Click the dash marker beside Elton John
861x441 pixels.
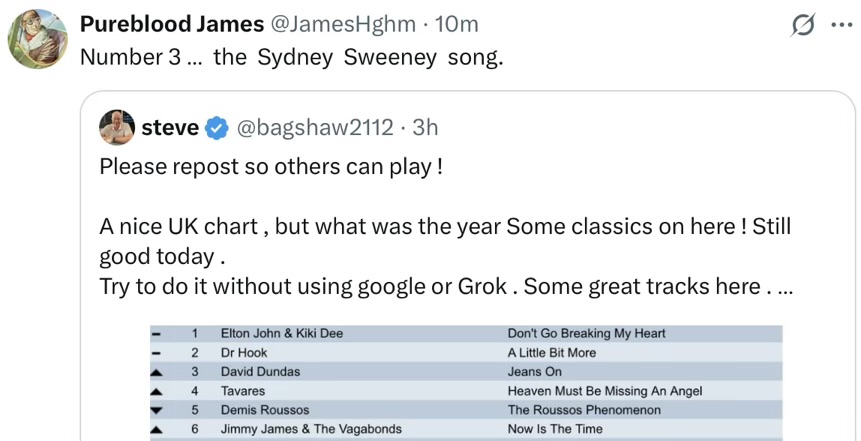156,334
